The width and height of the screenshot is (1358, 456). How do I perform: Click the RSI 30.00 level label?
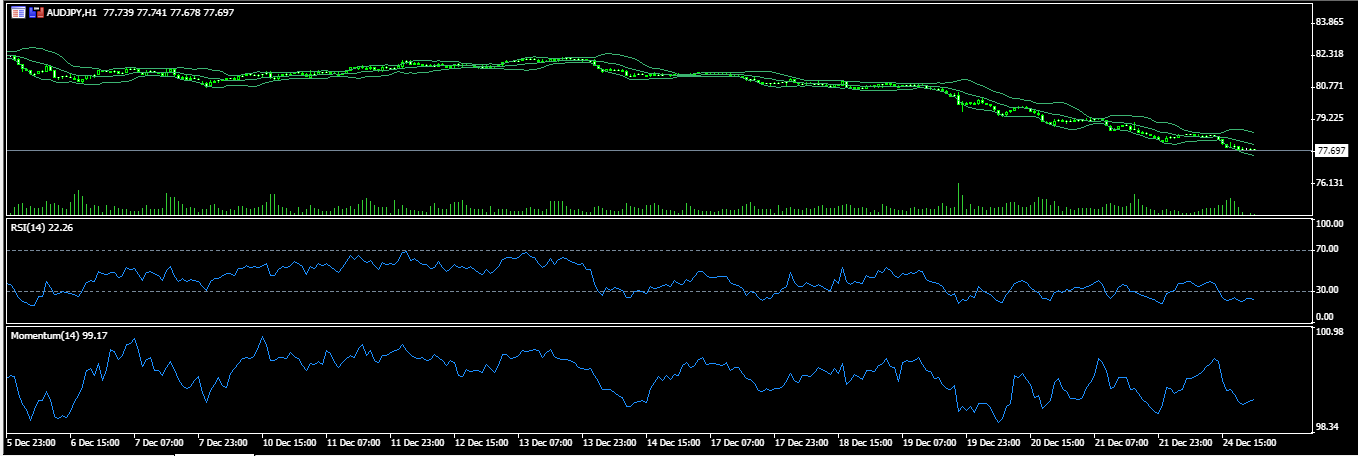tap(1329, 291)
